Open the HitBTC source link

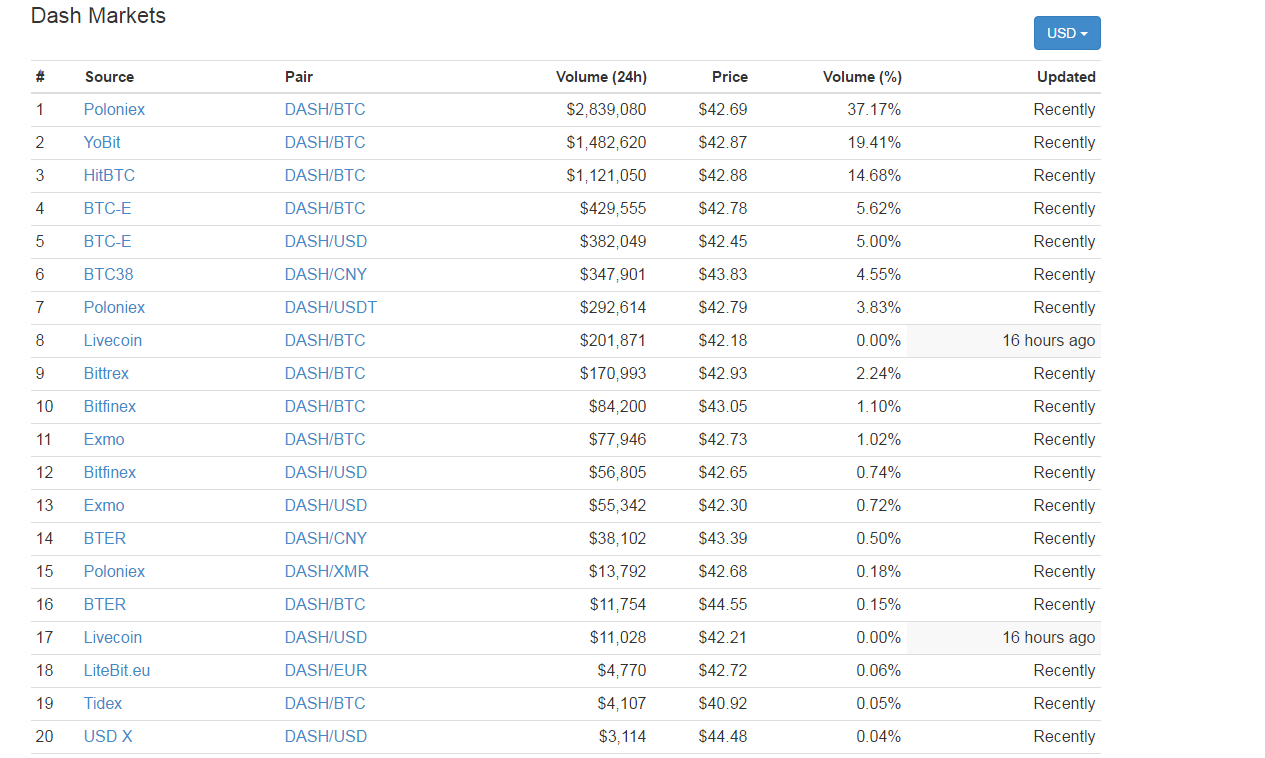click(109, 175)
